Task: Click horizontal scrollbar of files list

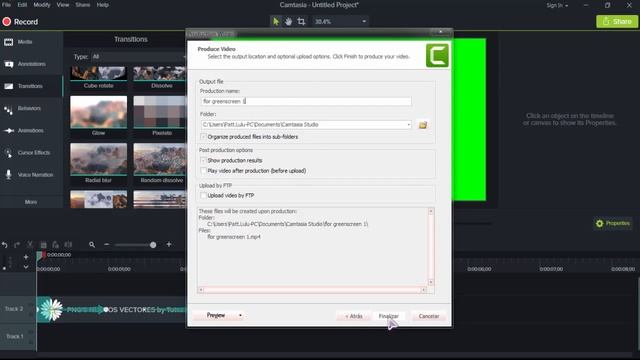Action: click(x=312, y=290)
